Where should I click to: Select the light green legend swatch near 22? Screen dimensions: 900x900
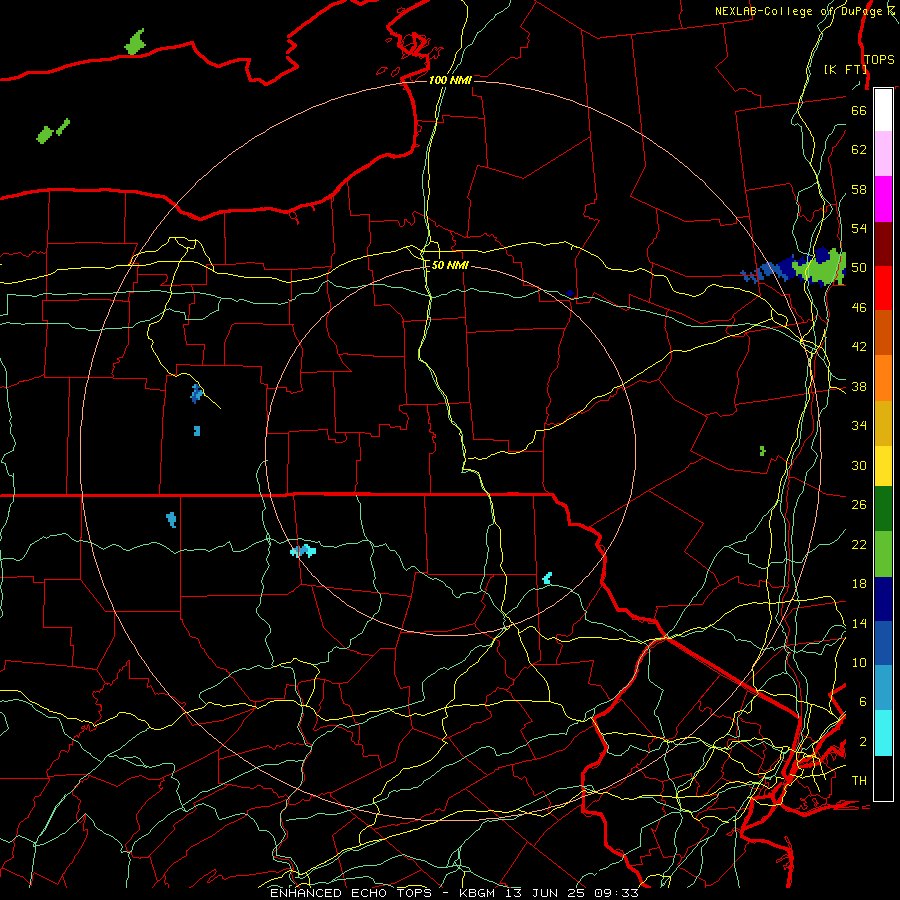point(883,554)
